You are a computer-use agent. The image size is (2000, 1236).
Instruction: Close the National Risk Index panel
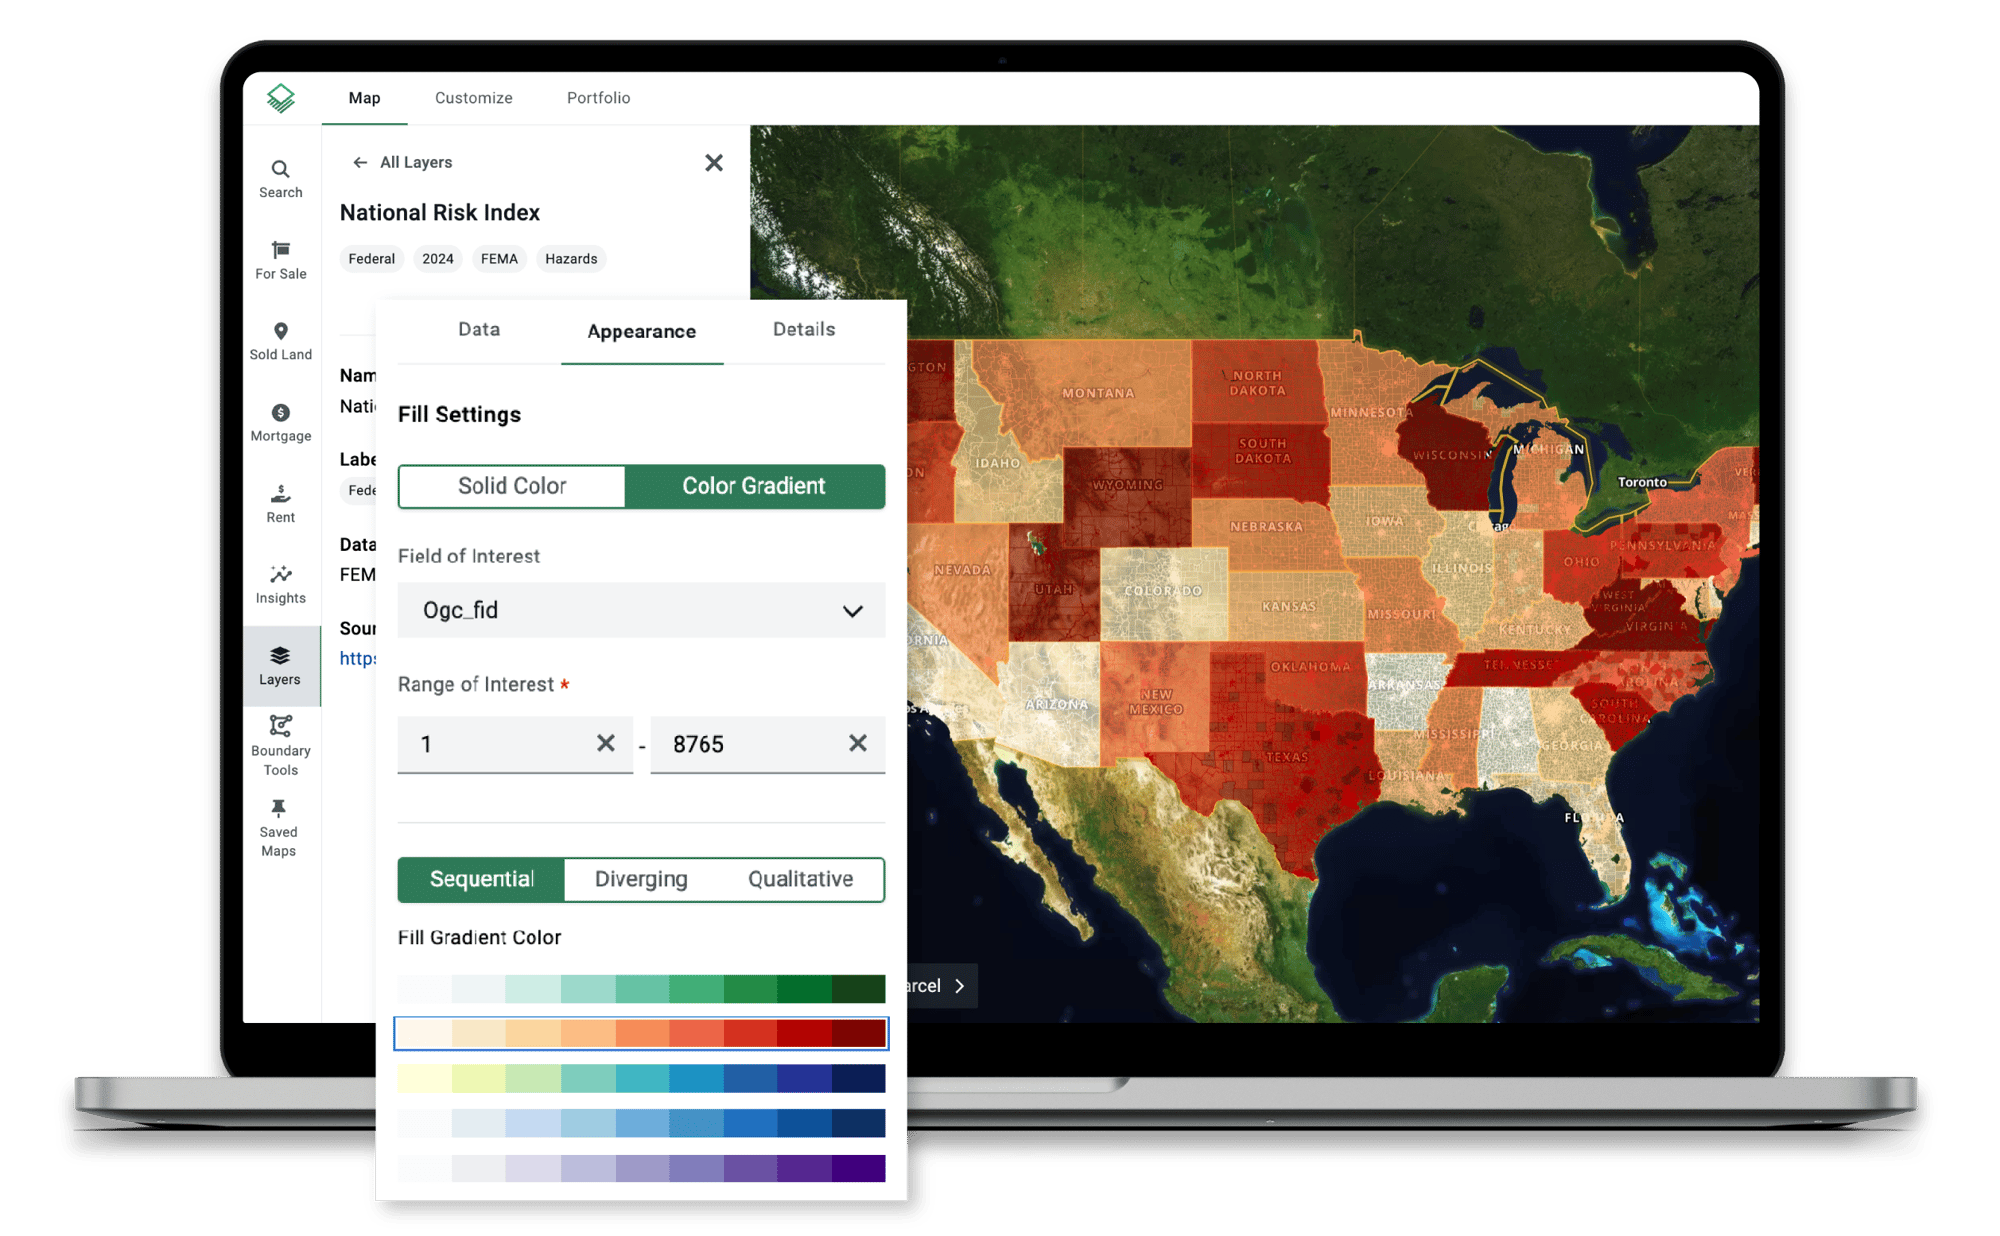tap(713, 162)
